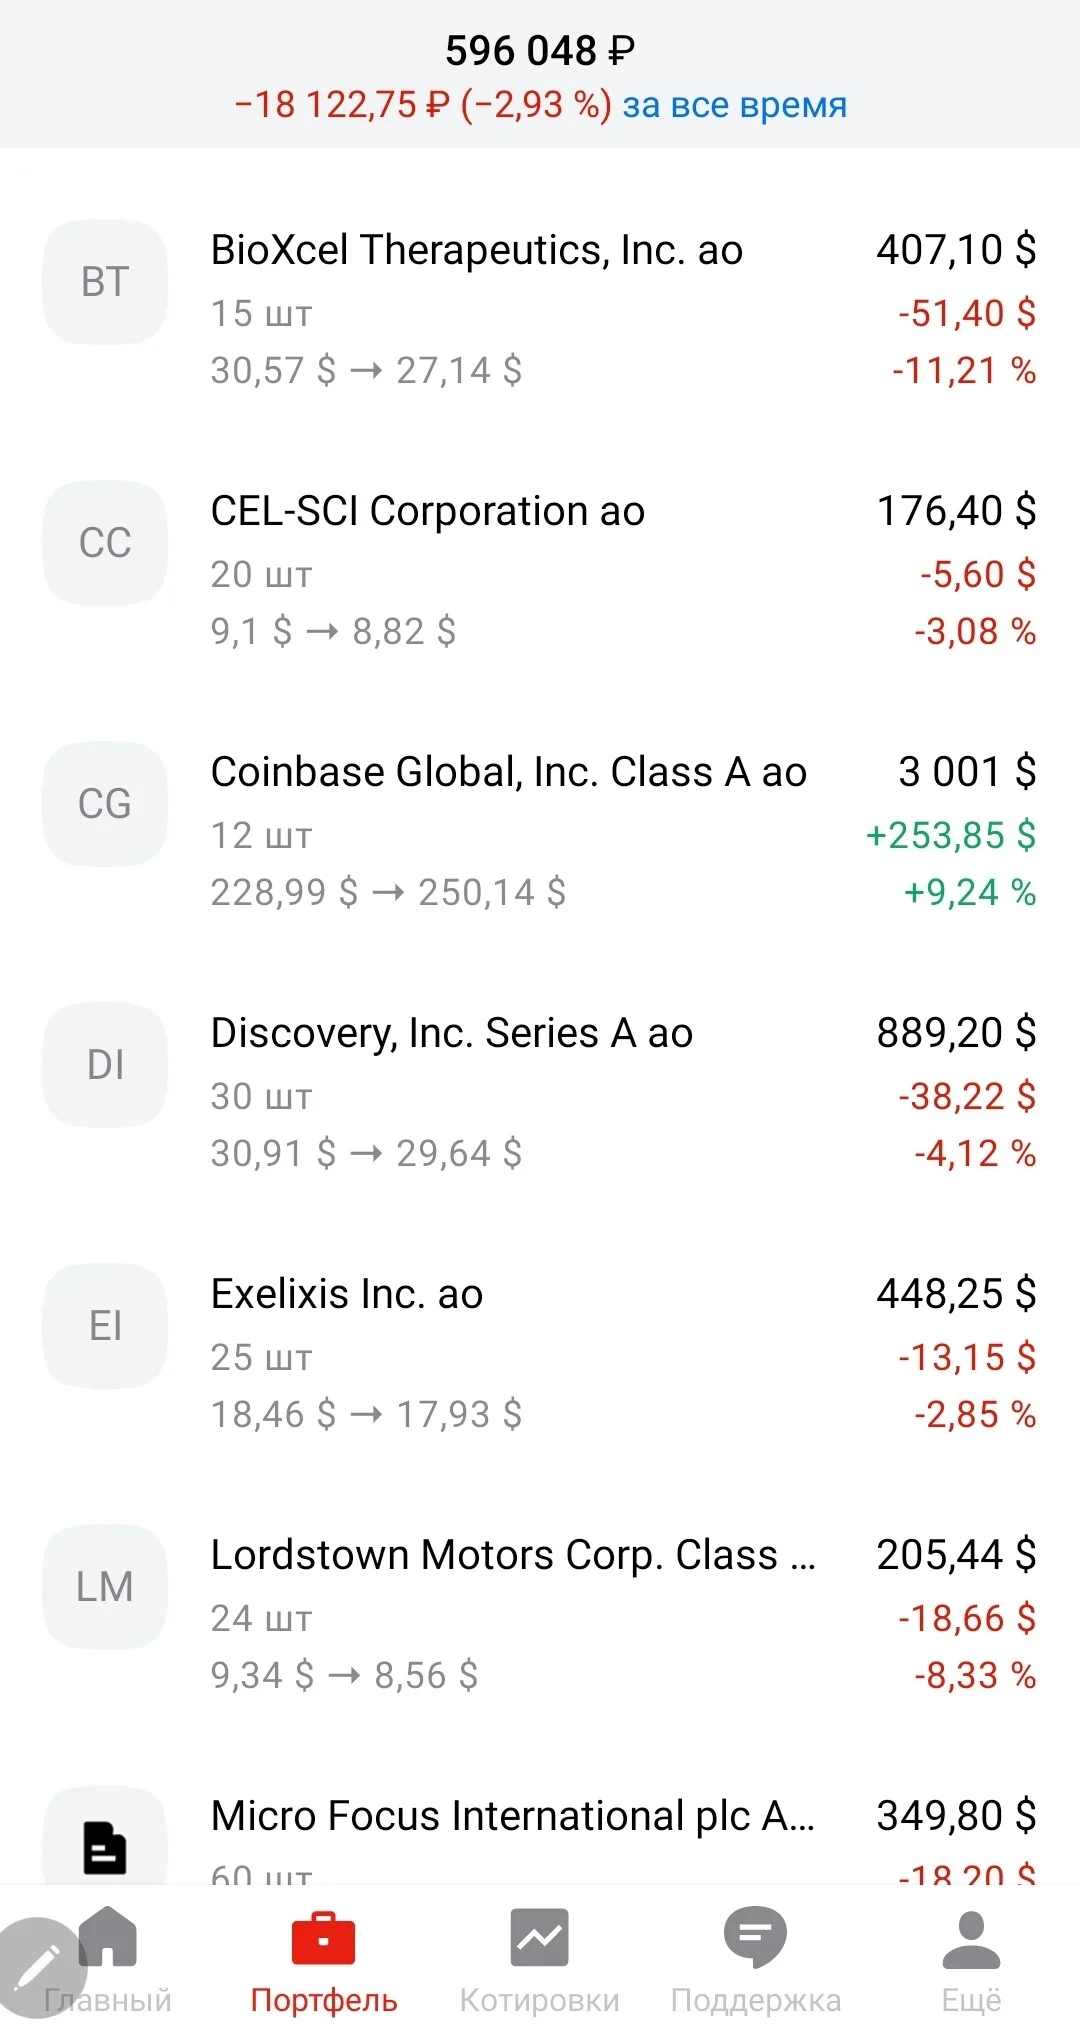The width and height of the screenshot is (1080, 2032).
Task: Switch to the Котировки tab
Action: 540,1960
